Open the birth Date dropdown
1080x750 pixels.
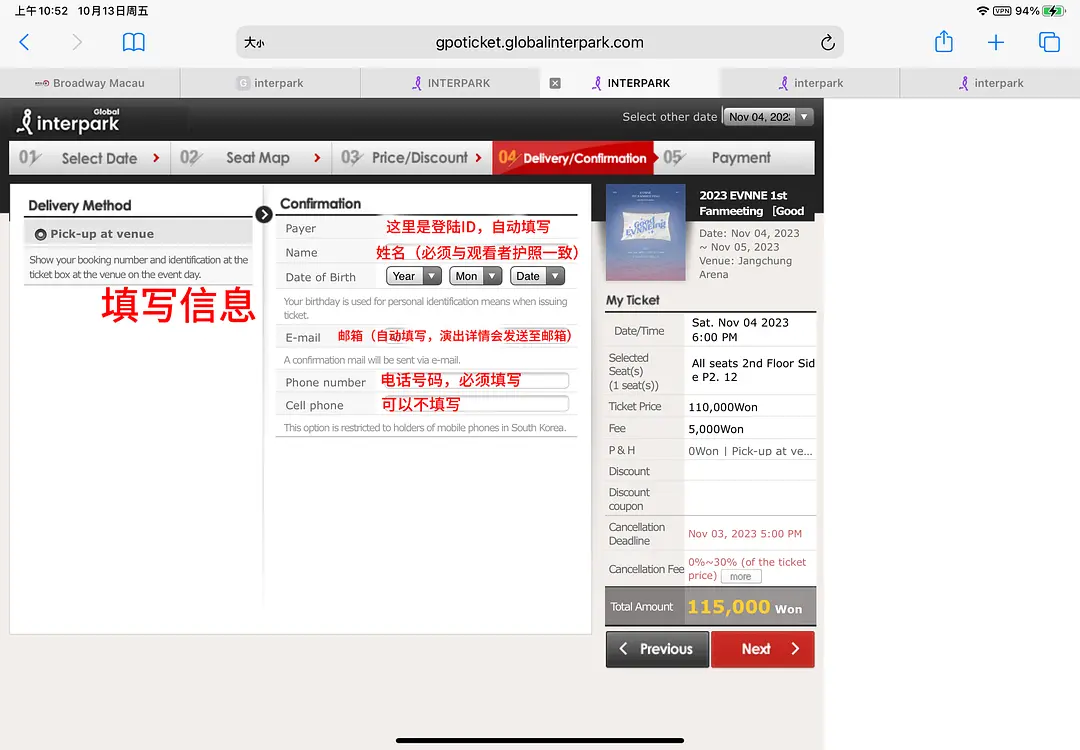coord(537,276)
